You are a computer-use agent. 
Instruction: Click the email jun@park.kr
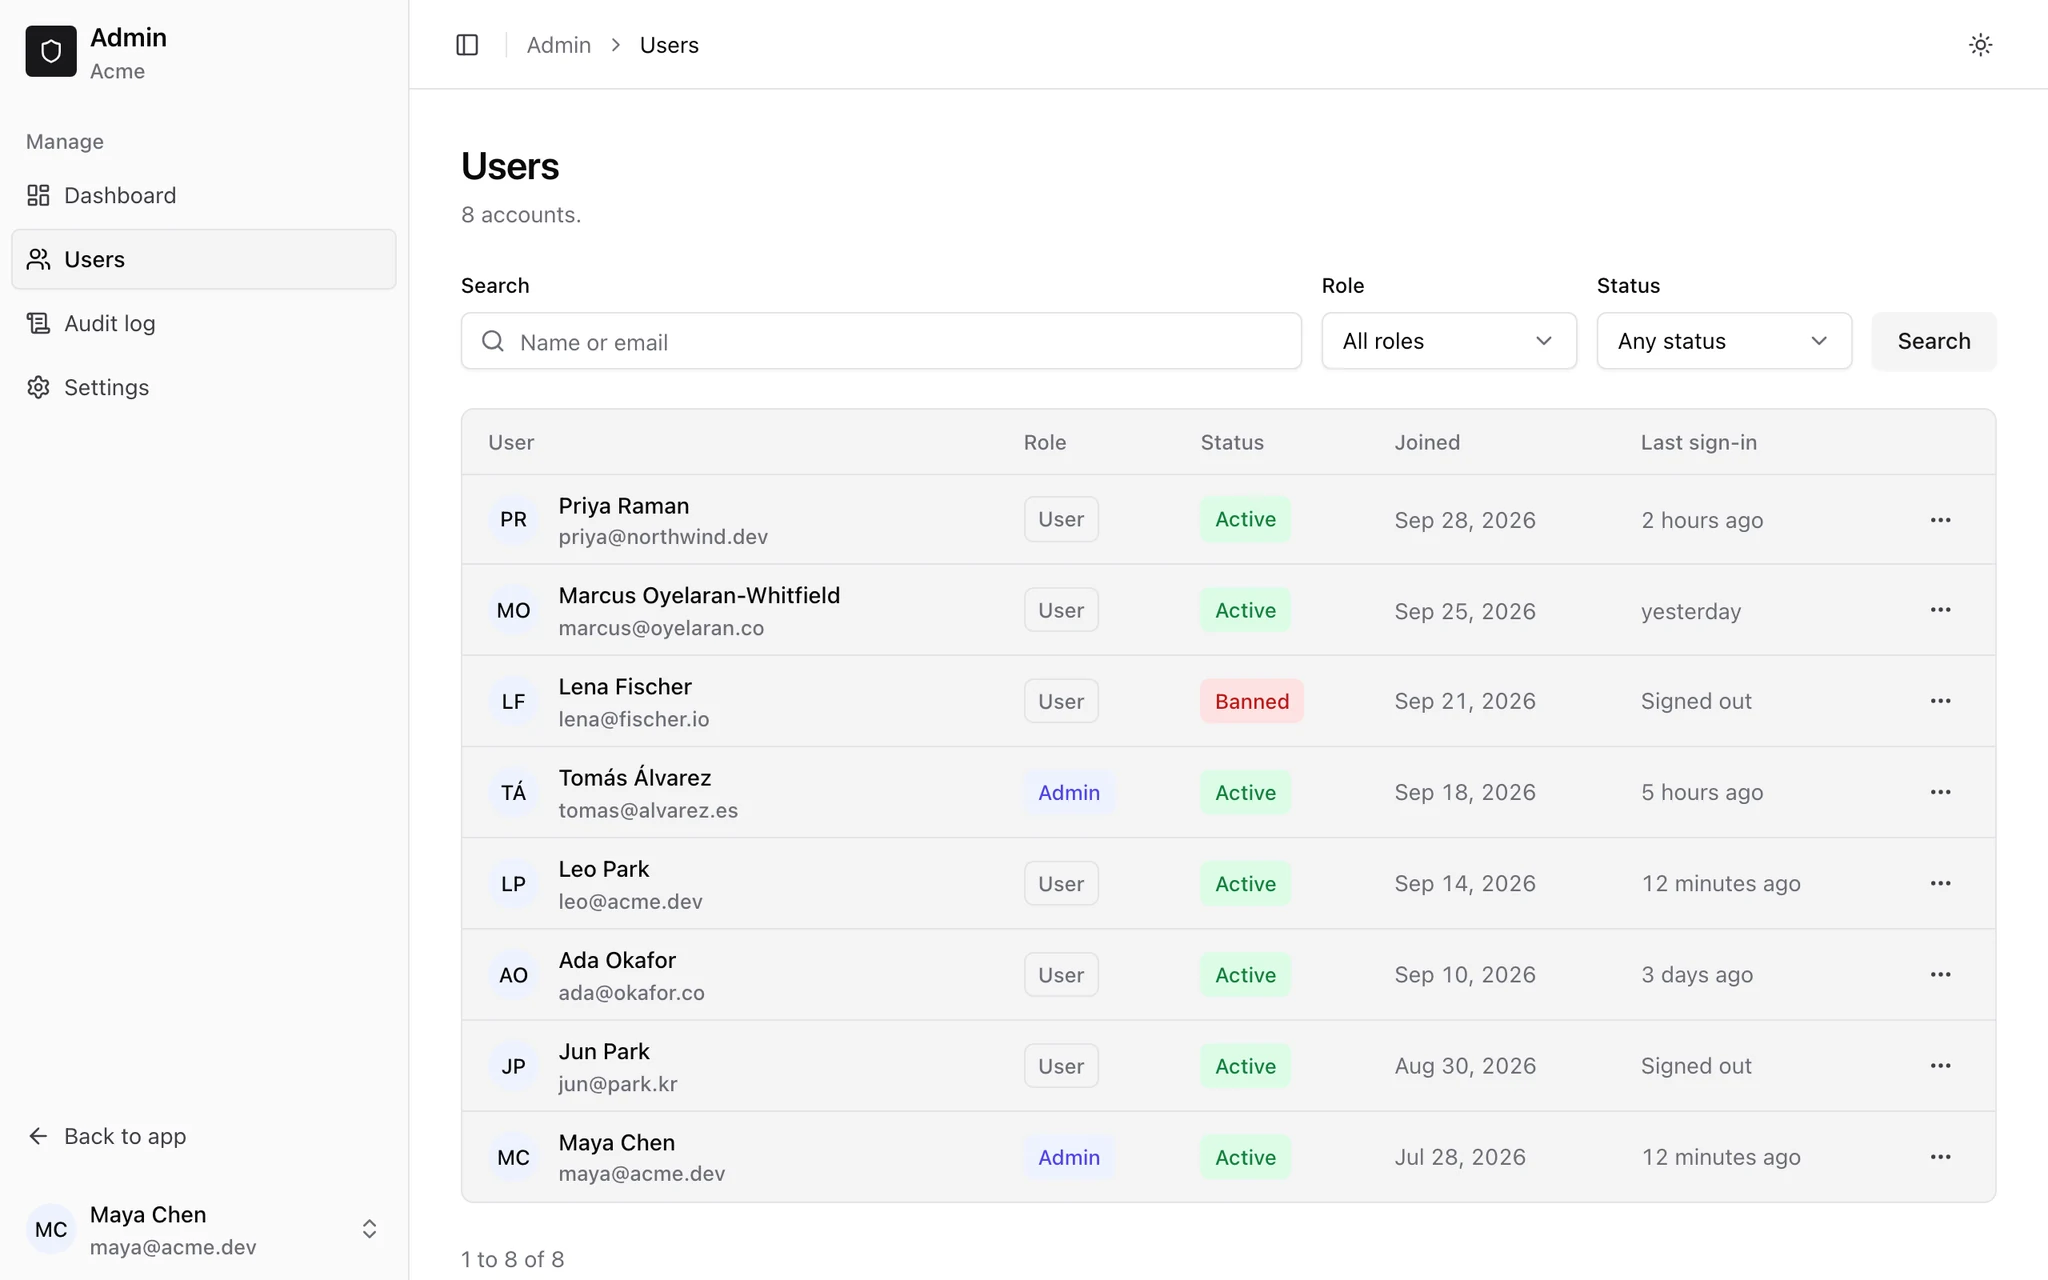pyautogui.click(x=618, y=1084)
